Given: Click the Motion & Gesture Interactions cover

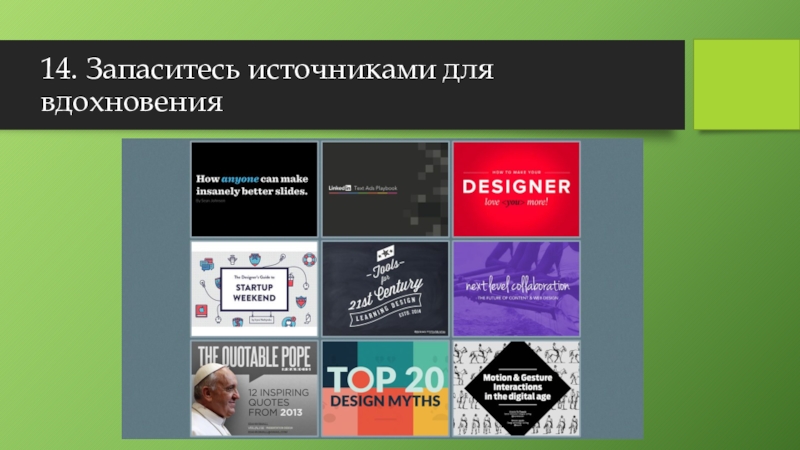Looking at the screenshot, I should coord(516,388).
